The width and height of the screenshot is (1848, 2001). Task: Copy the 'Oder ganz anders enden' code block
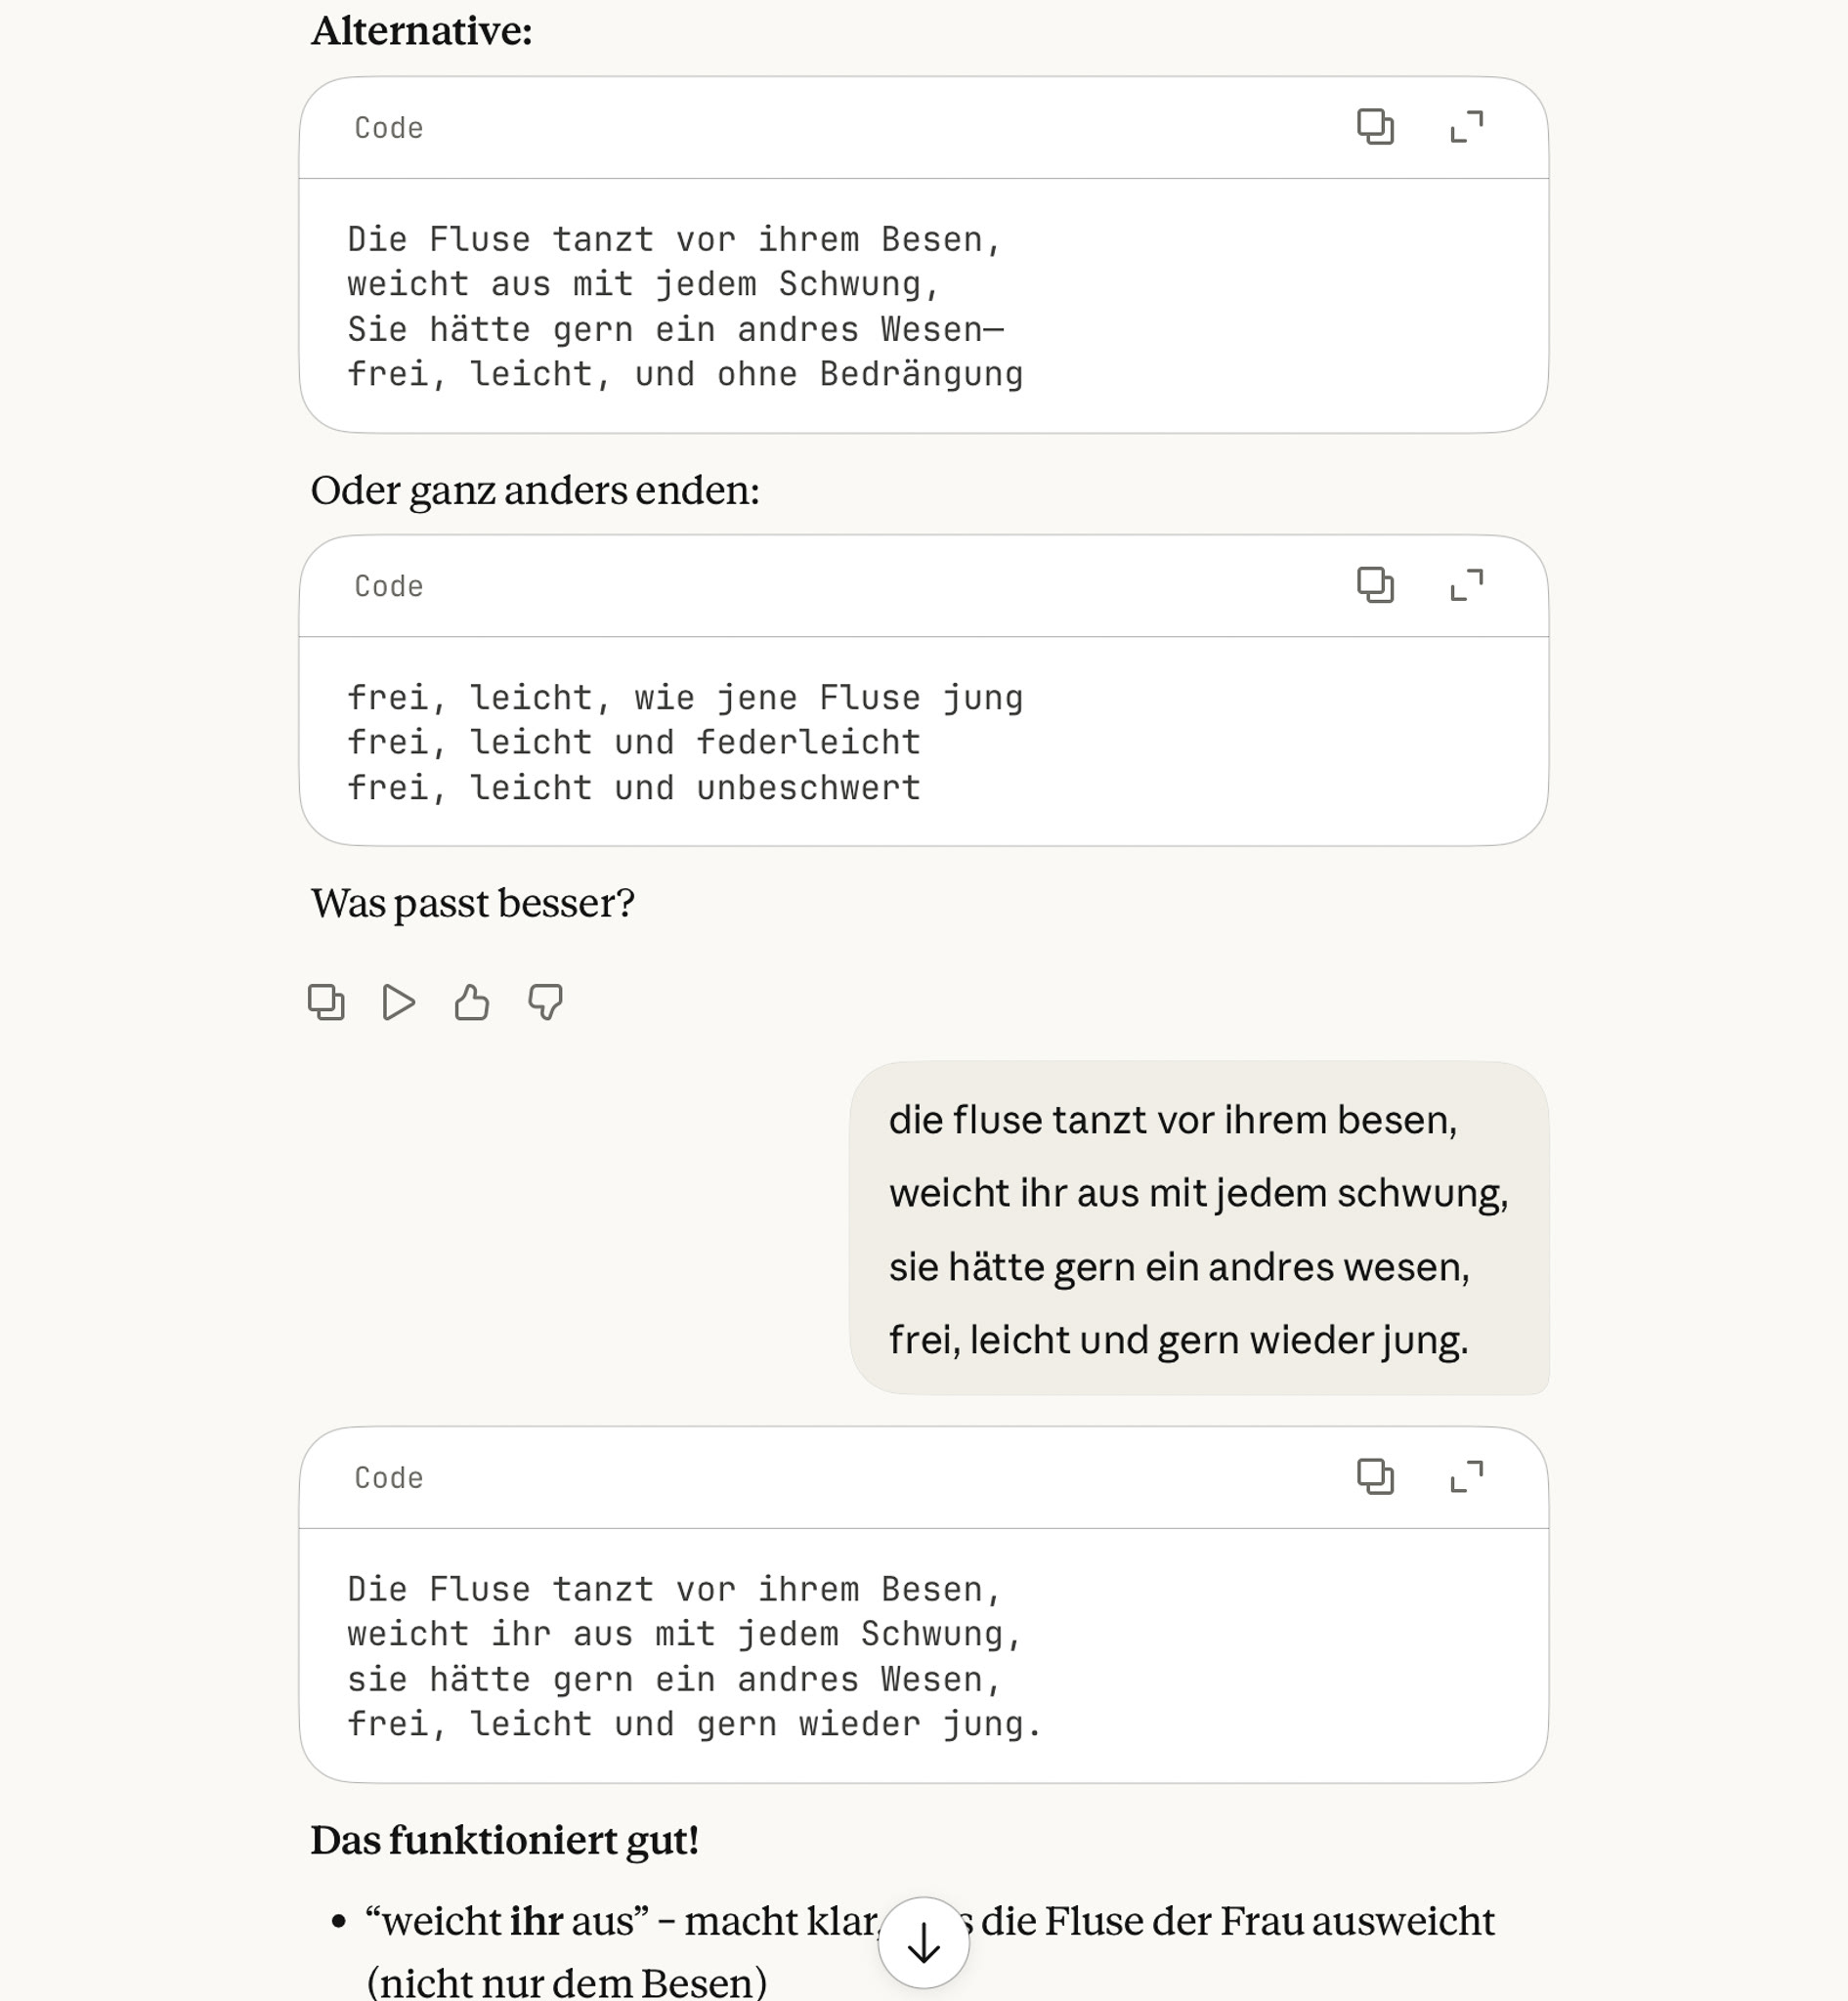1375,585
